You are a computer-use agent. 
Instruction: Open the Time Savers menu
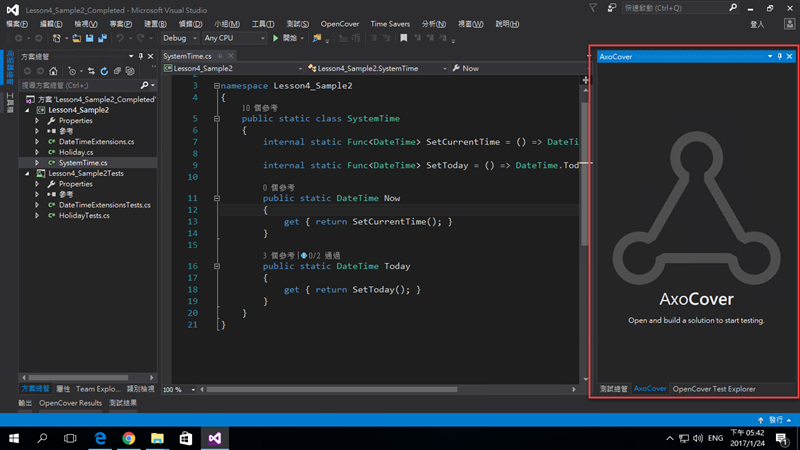coord(390,24)
